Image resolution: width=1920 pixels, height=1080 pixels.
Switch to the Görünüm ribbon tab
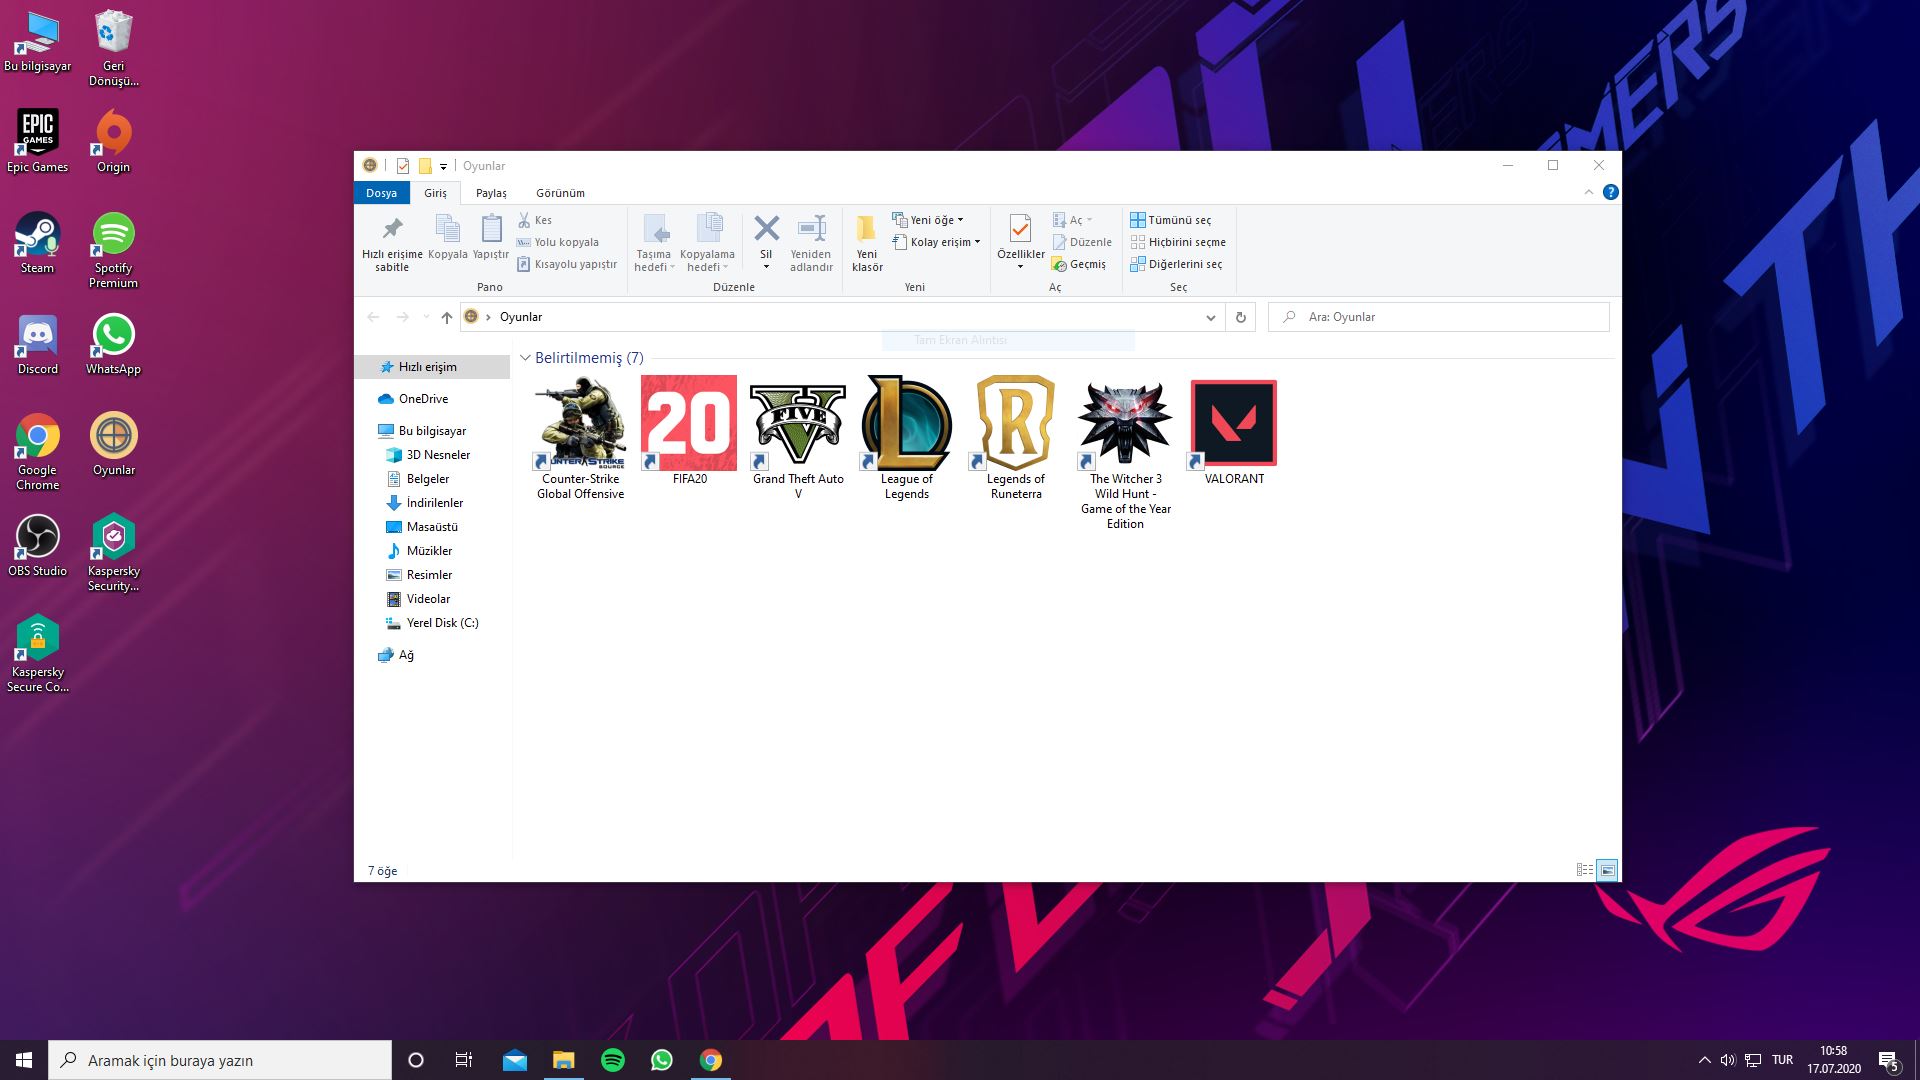tap(560, 193)
